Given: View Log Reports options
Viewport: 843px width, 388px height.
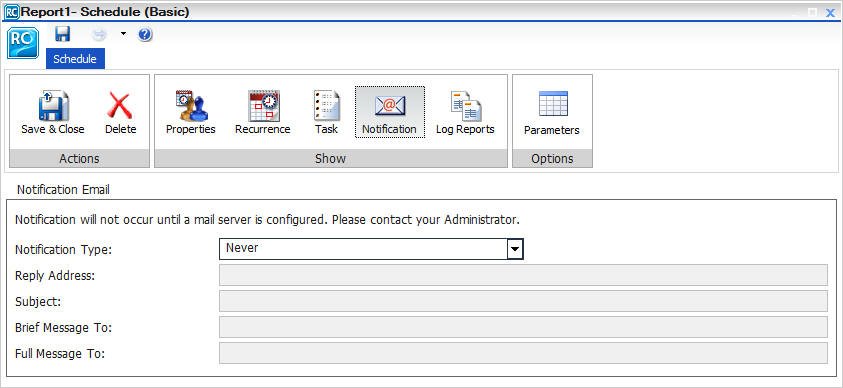Looking at the screenshot, I should [466, 106].
